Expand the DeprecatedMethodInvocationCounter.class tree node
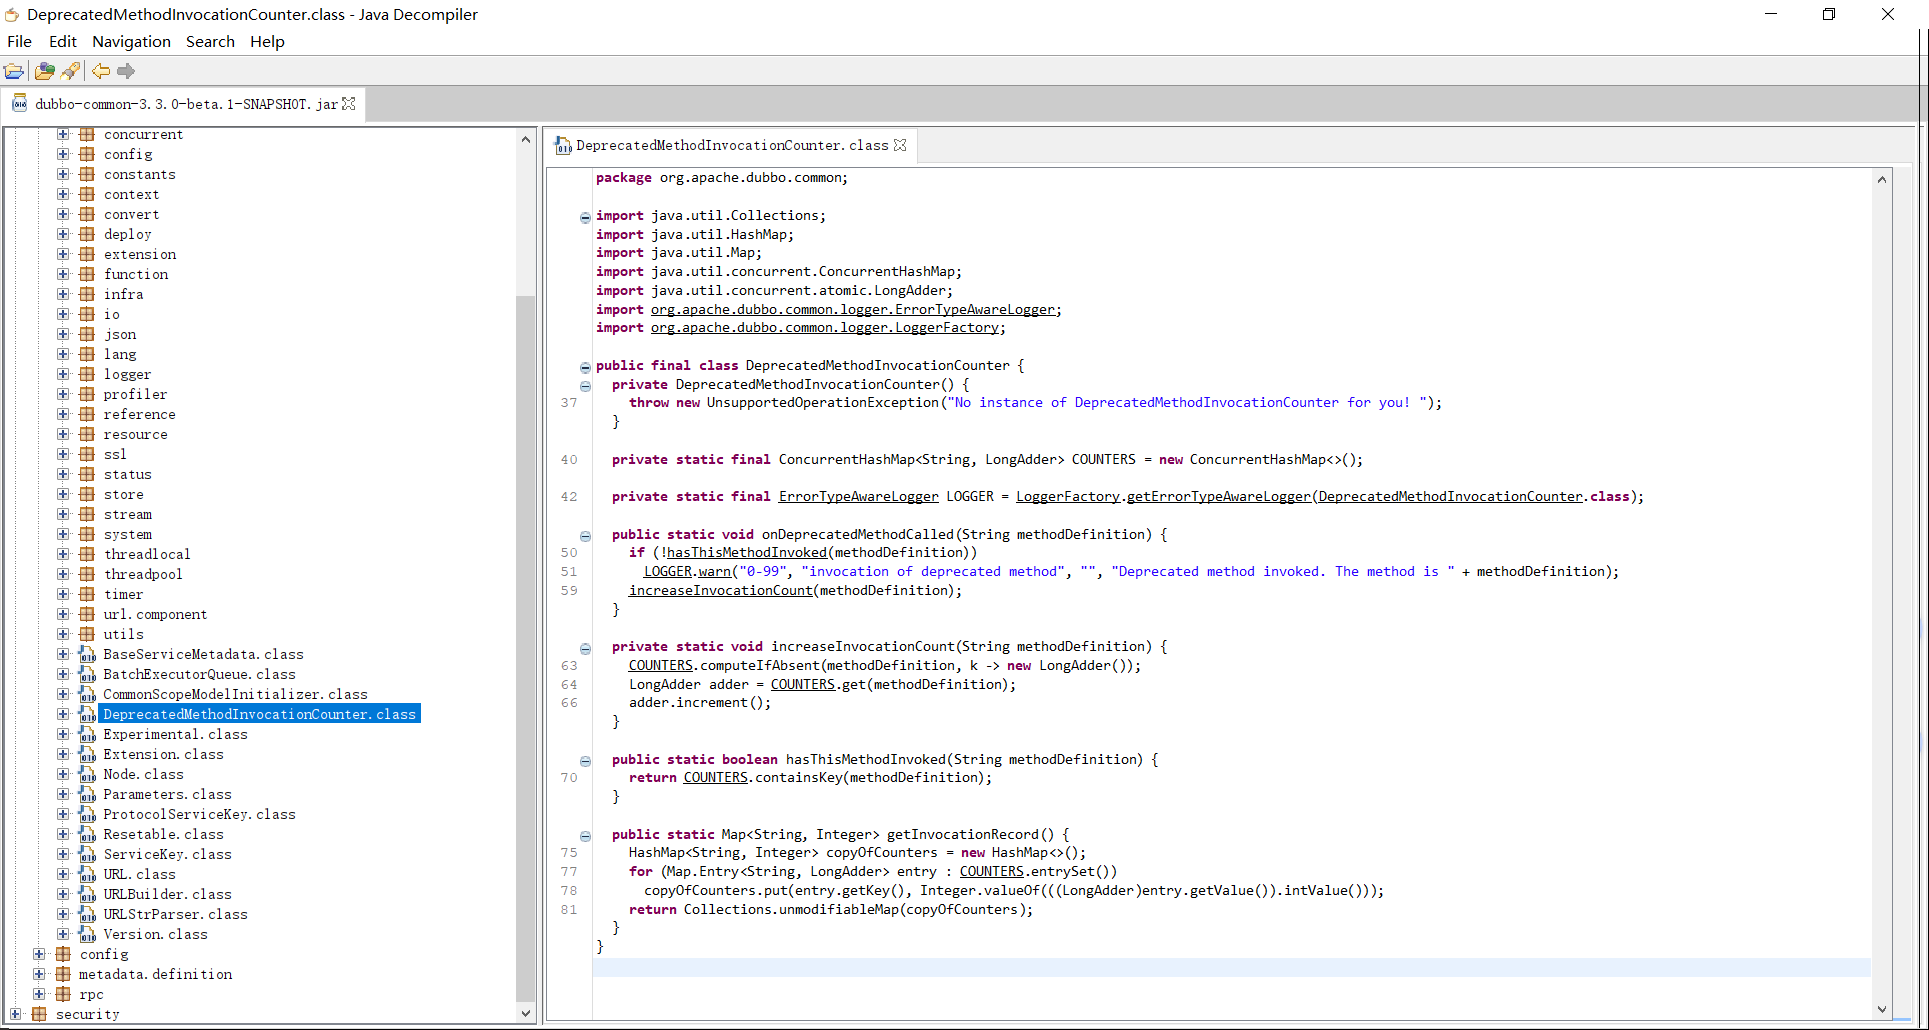Image resolution: width=1929 pixels, height=1030 pixels. (x=63, y=714)
